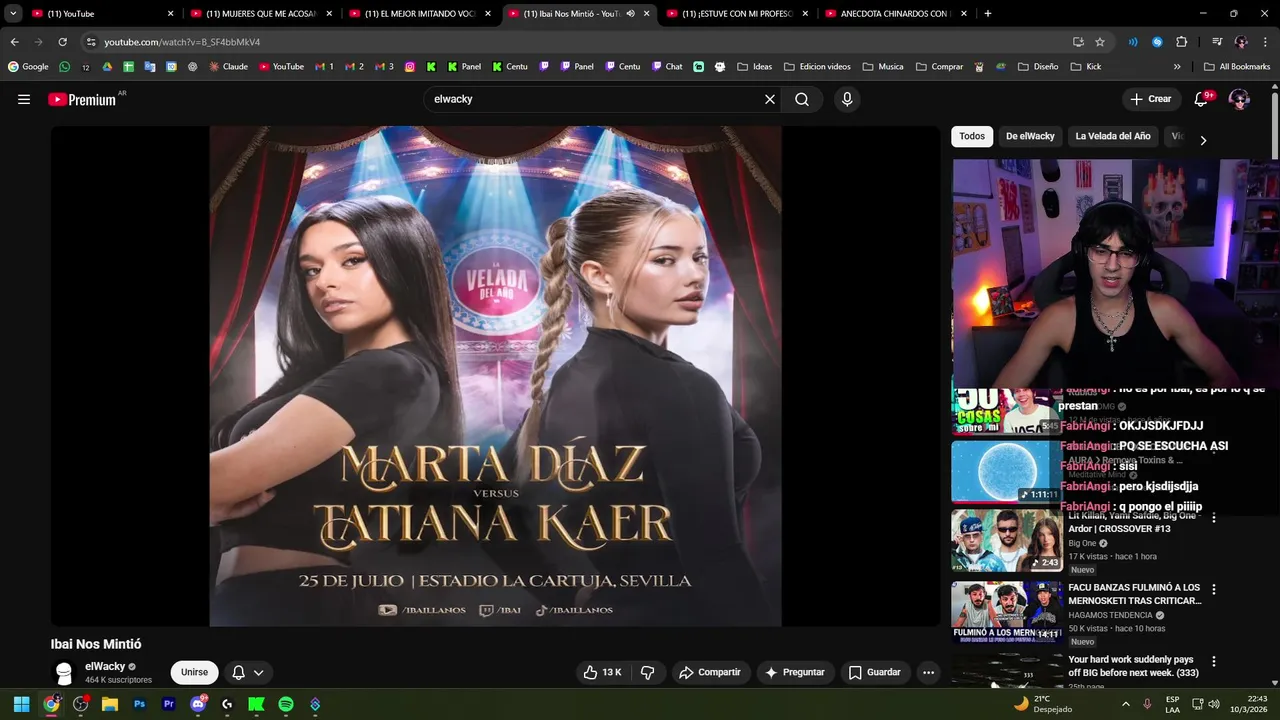This screenshot has width=1280, height=720.
Task: Go back in browser history
Action: click(x=14, y=42)
